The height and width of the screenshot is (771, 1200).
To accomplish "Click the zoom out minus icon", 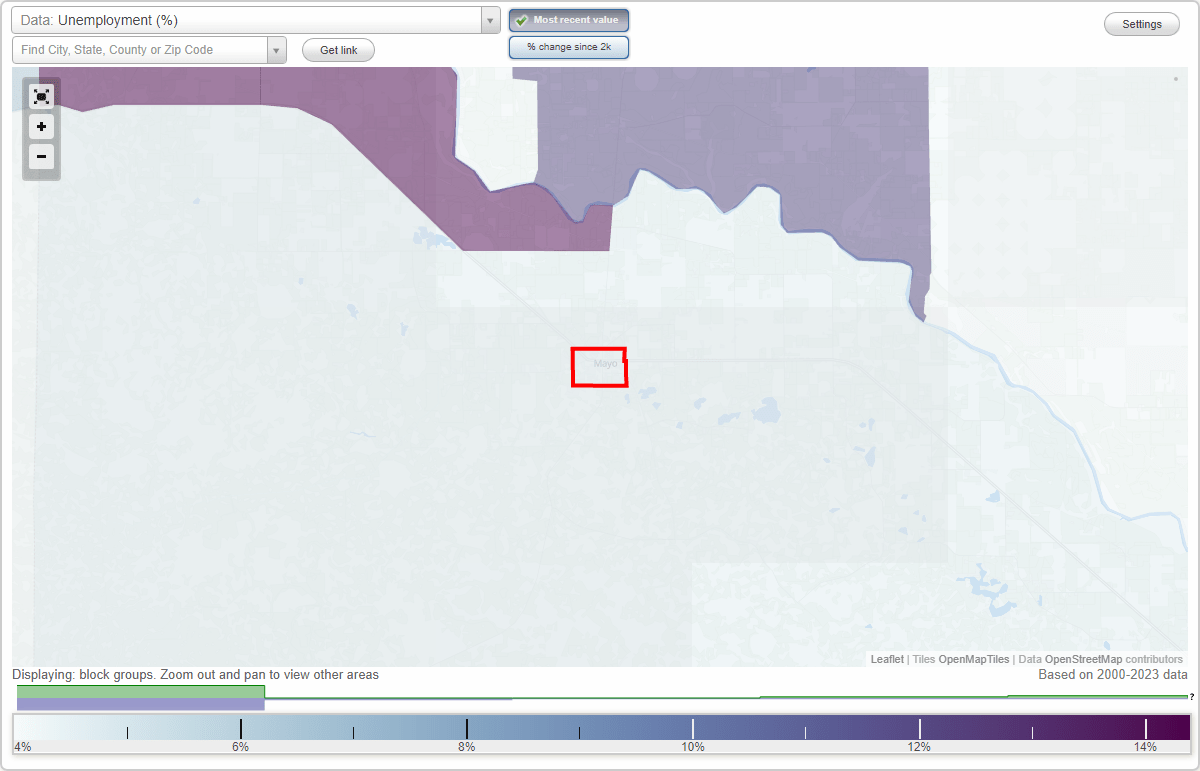I will (41, 157).
